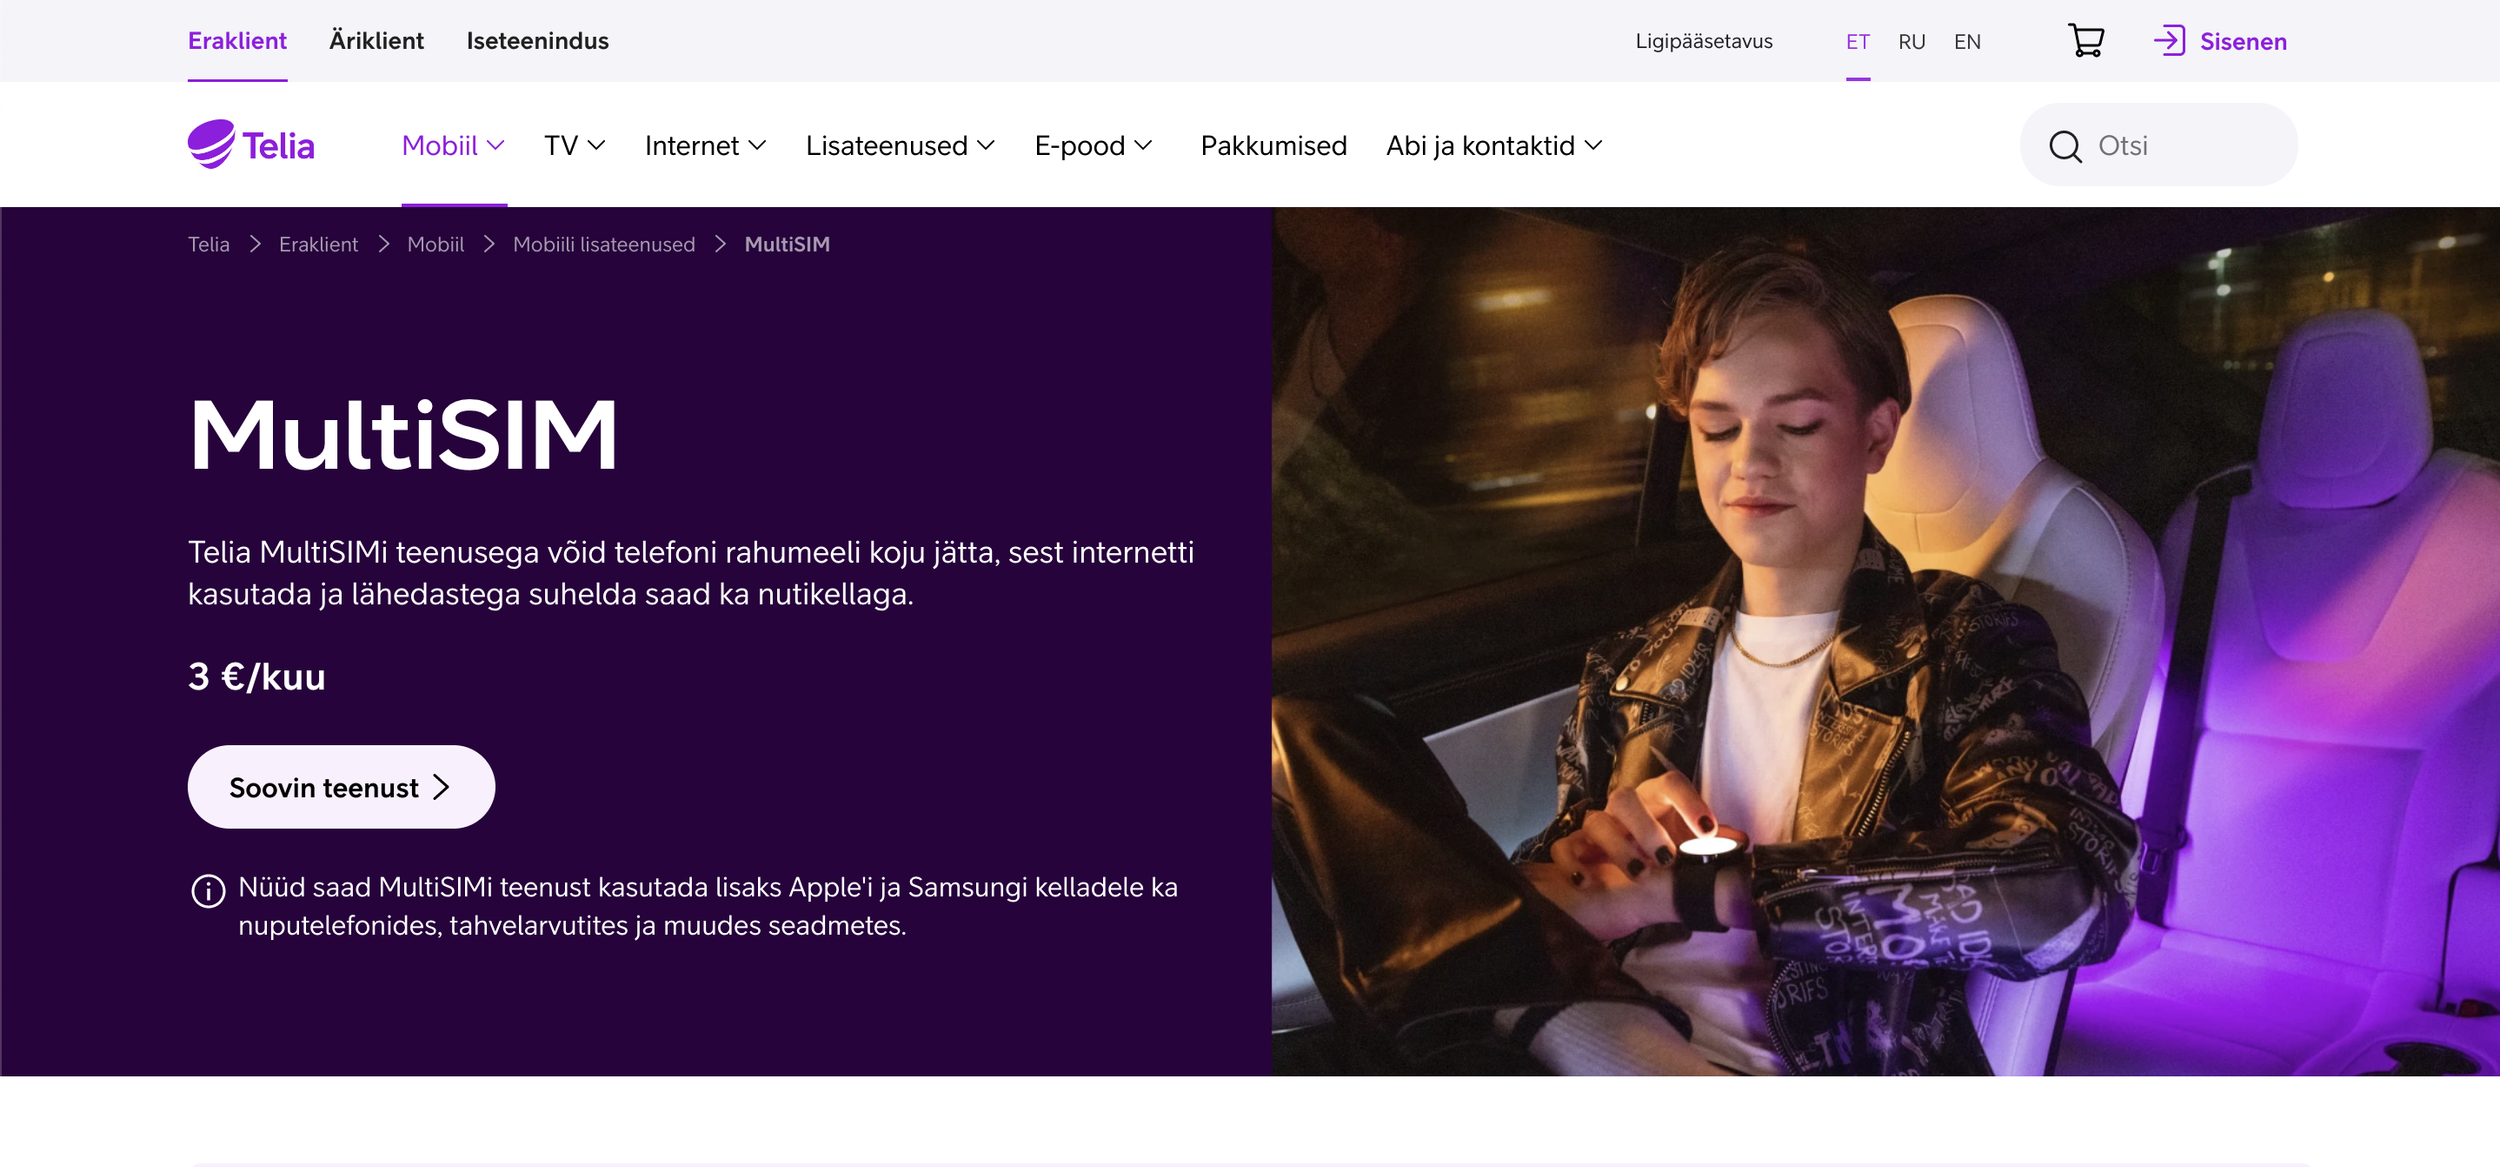Expand the Internet dropdown menu

705,146
